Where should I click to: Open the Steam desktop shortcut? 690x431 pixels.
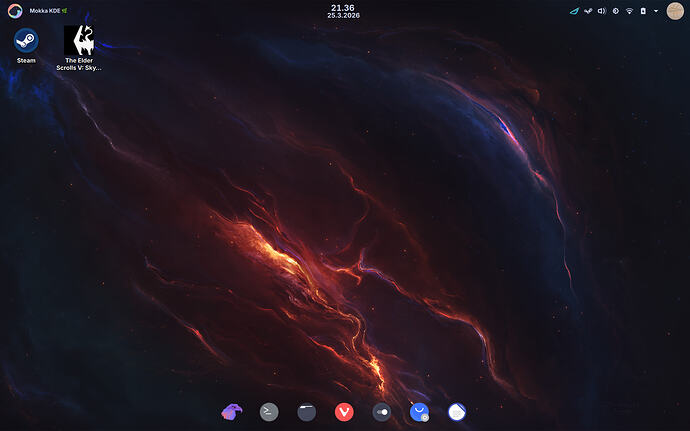point(26,42)
